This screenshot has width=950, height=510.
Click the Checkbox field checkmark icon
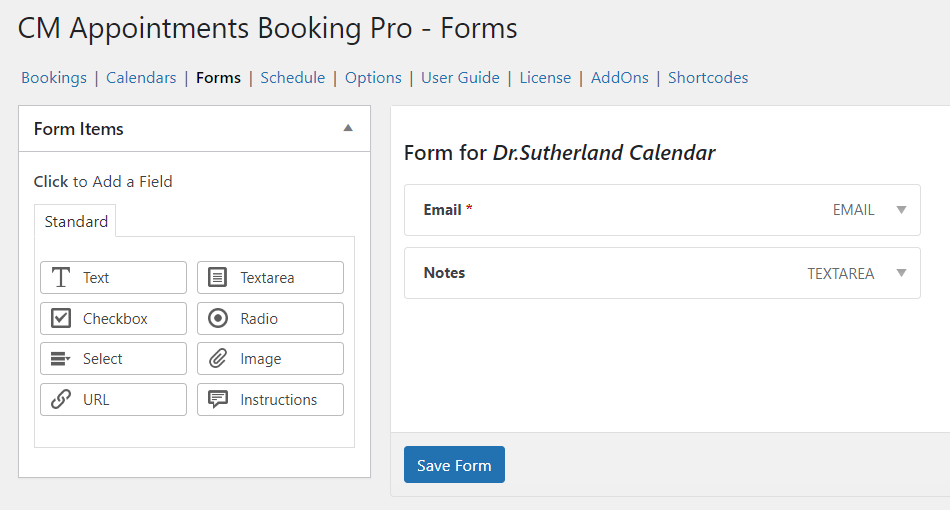click(x=61, y=318)
